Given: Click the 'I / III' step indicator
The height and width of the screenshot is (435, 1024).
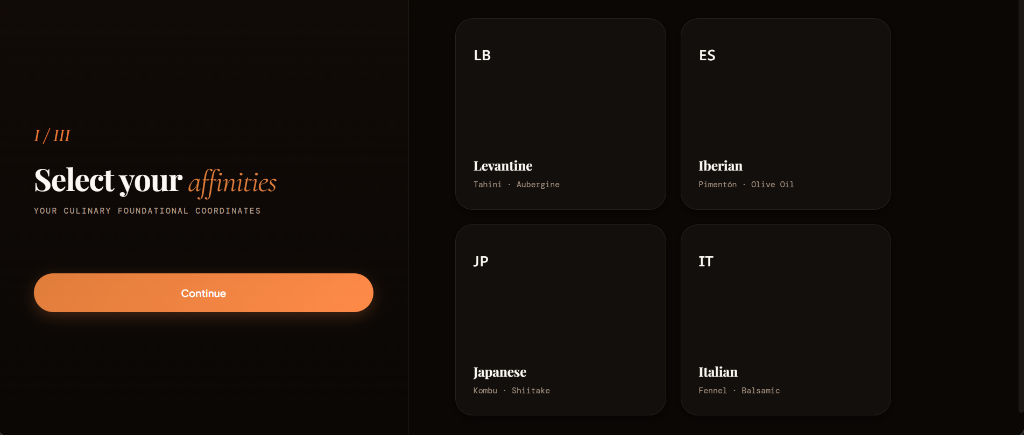Looking at the screenshot, I should click(52, 136).
